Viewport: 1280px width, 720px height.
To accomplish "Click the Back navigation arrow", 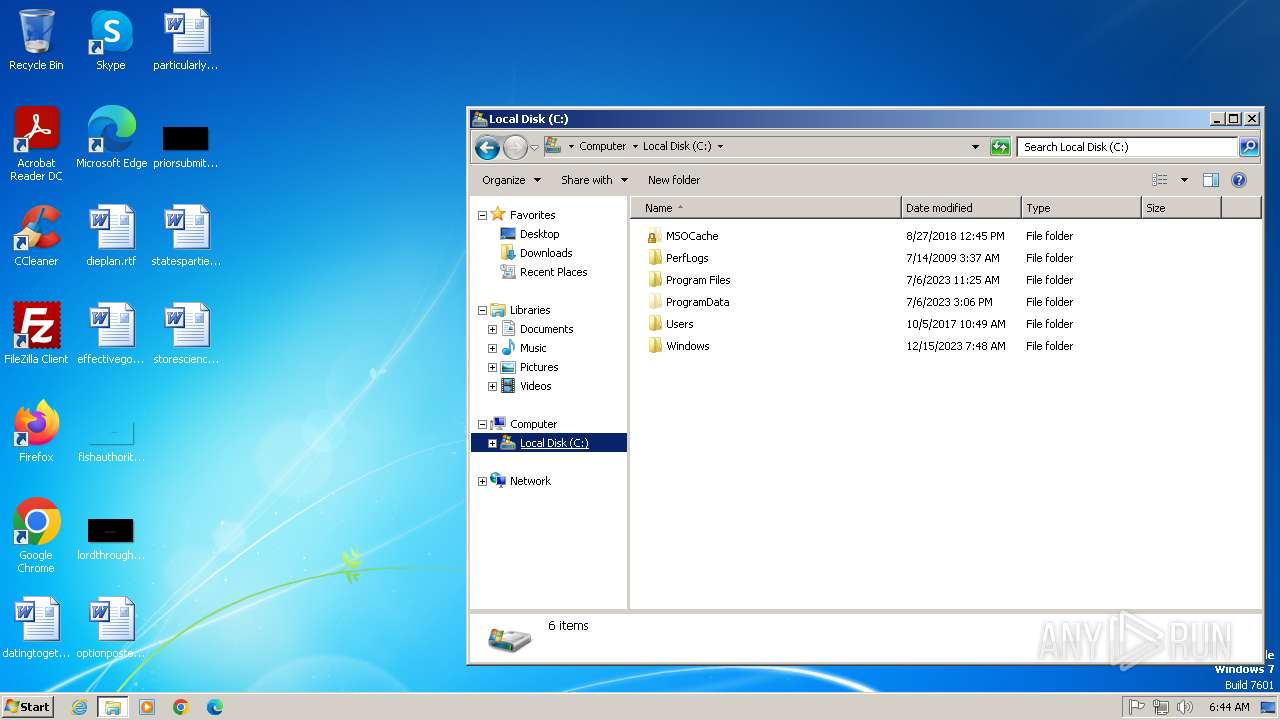I will point(487,147).
